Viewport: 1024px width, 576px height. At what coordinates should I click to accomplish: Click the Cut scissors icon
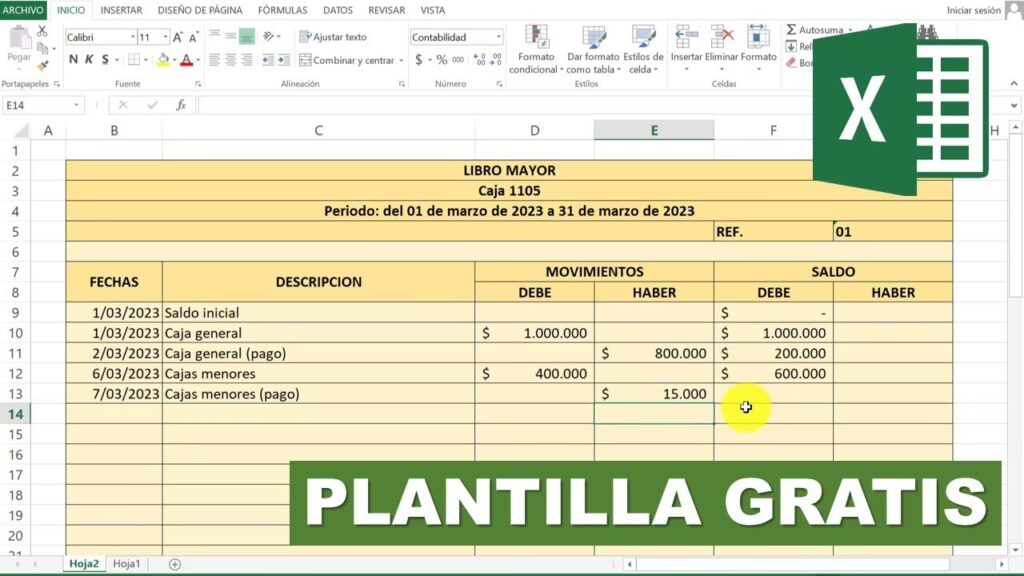click(42, 31)
